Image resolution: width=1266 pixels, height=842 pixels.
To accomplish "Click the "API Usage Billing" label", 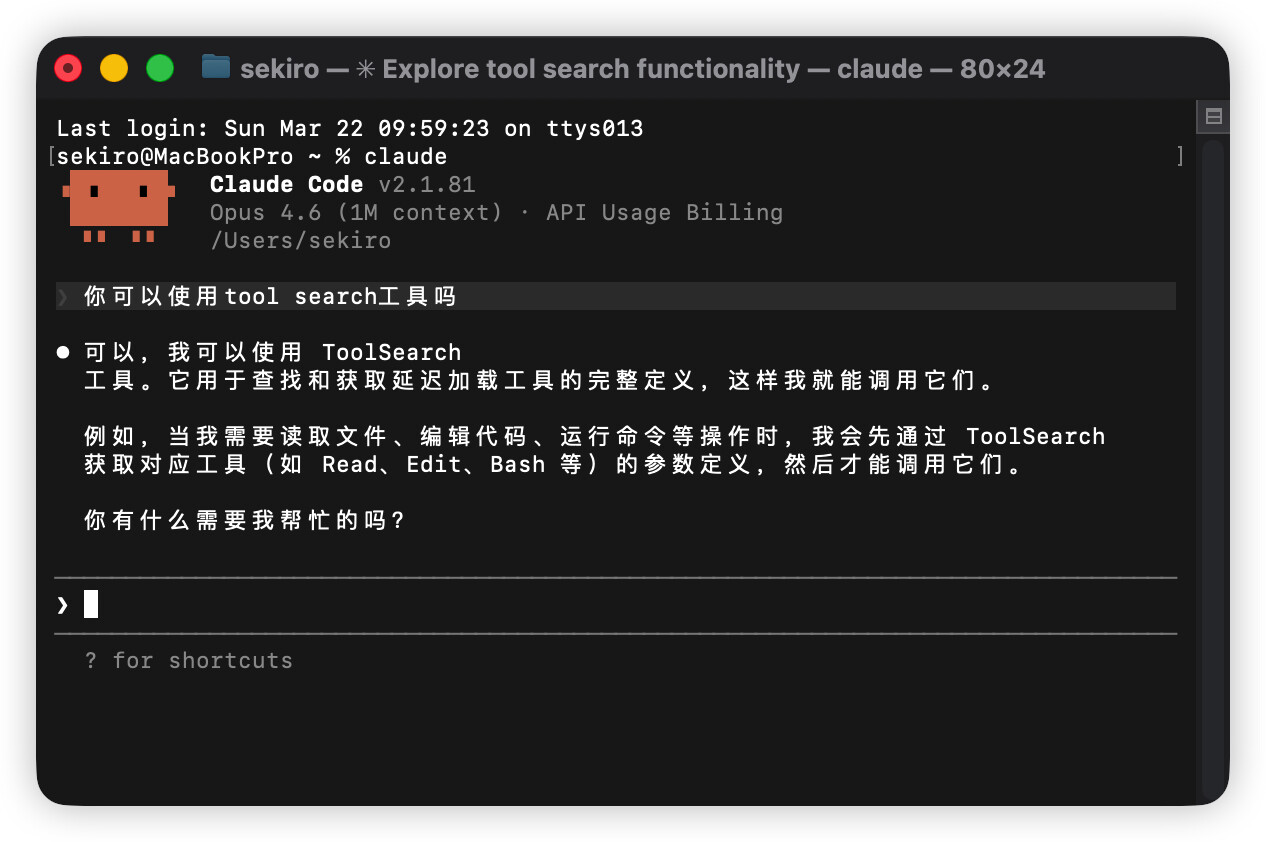I will click(664, 212).
